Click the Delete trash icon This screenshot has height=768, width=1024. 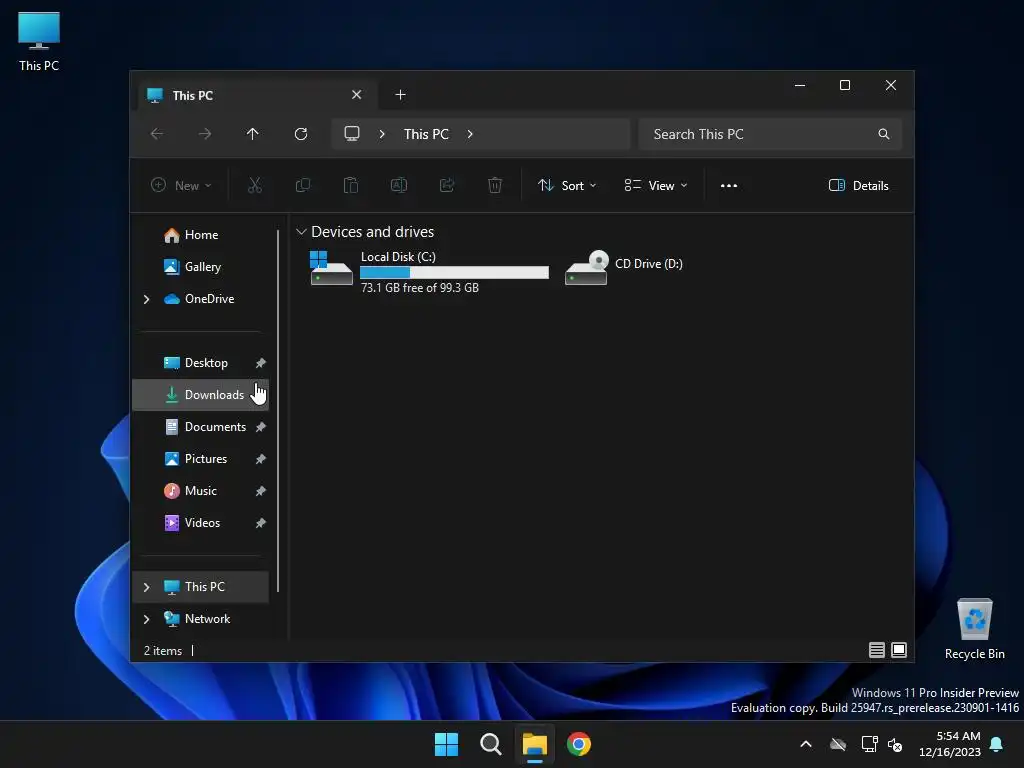[495, 185]
